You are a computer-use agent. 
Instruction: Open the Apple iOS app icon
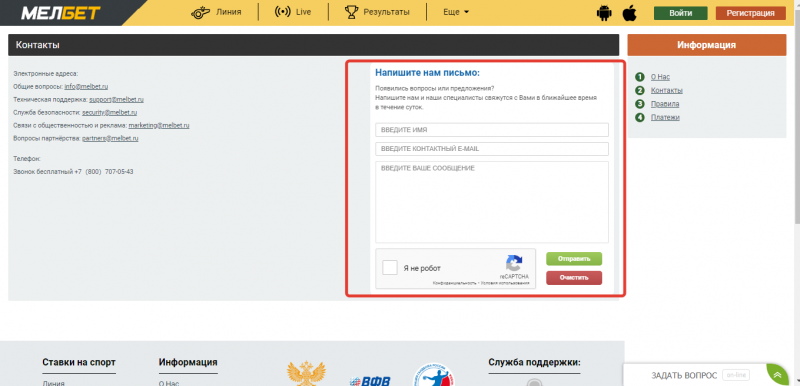630,13
